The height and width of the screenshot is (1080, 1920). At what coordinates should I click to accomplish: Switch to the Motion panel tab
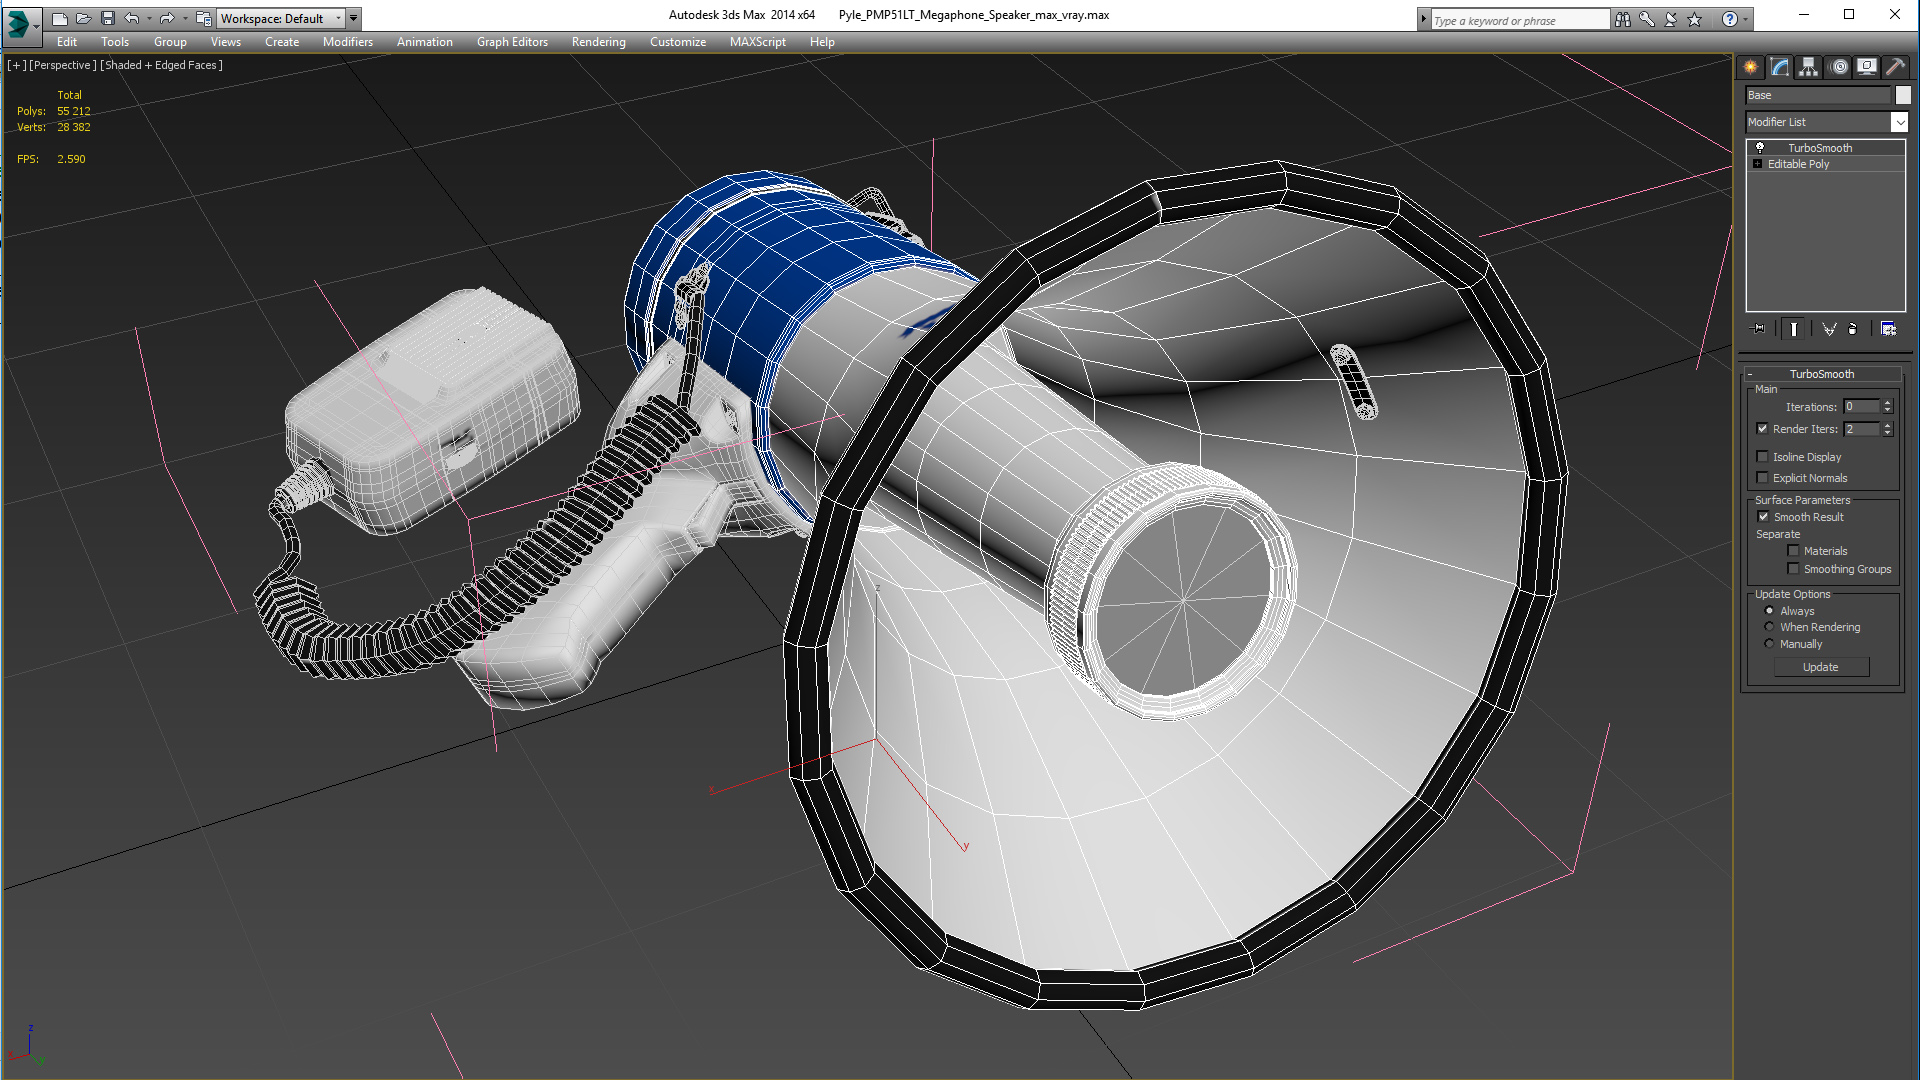coord(1838,67)
